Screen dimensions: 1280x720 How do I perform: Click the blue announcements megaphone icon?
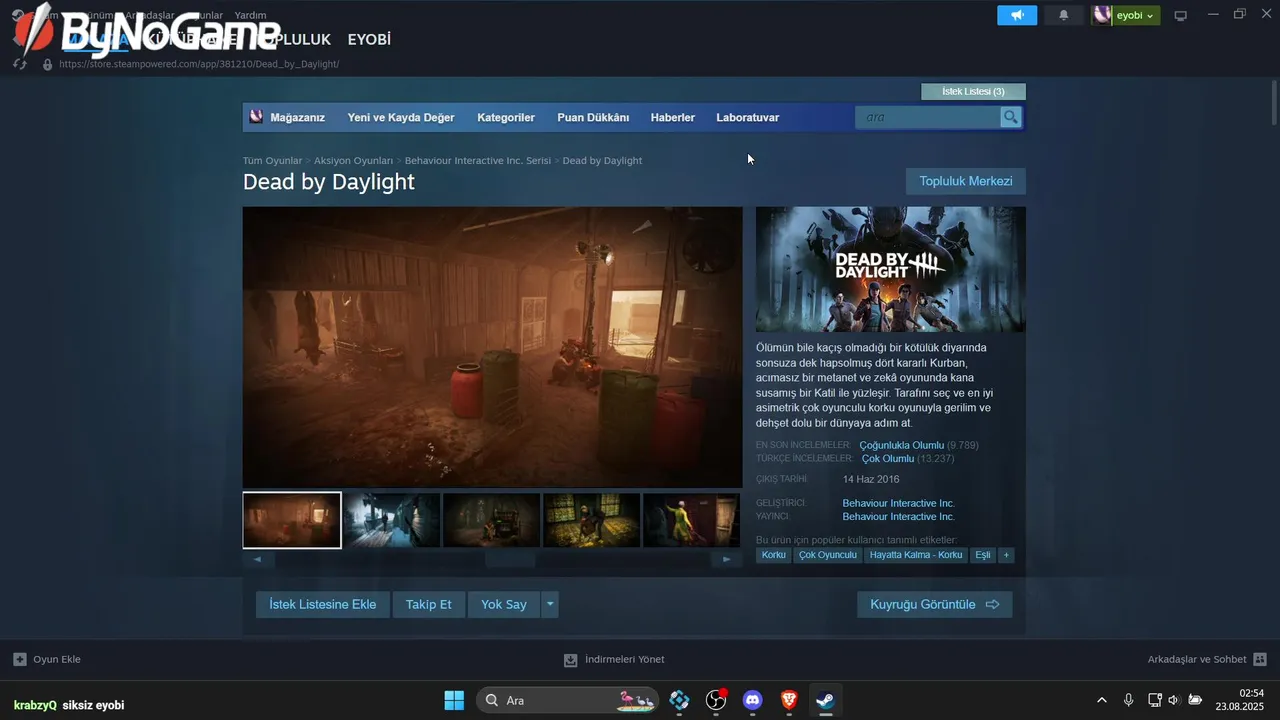tap(1017, 15)
